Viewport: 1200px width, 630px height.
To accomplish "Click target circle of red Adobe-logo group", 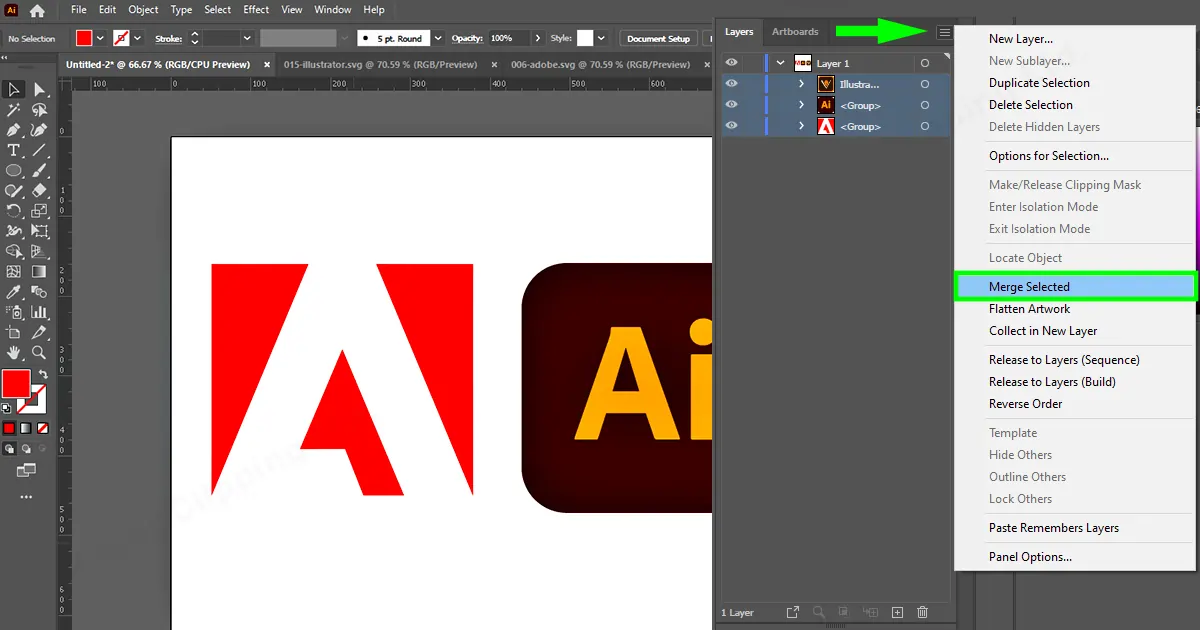I will (925, 126).
